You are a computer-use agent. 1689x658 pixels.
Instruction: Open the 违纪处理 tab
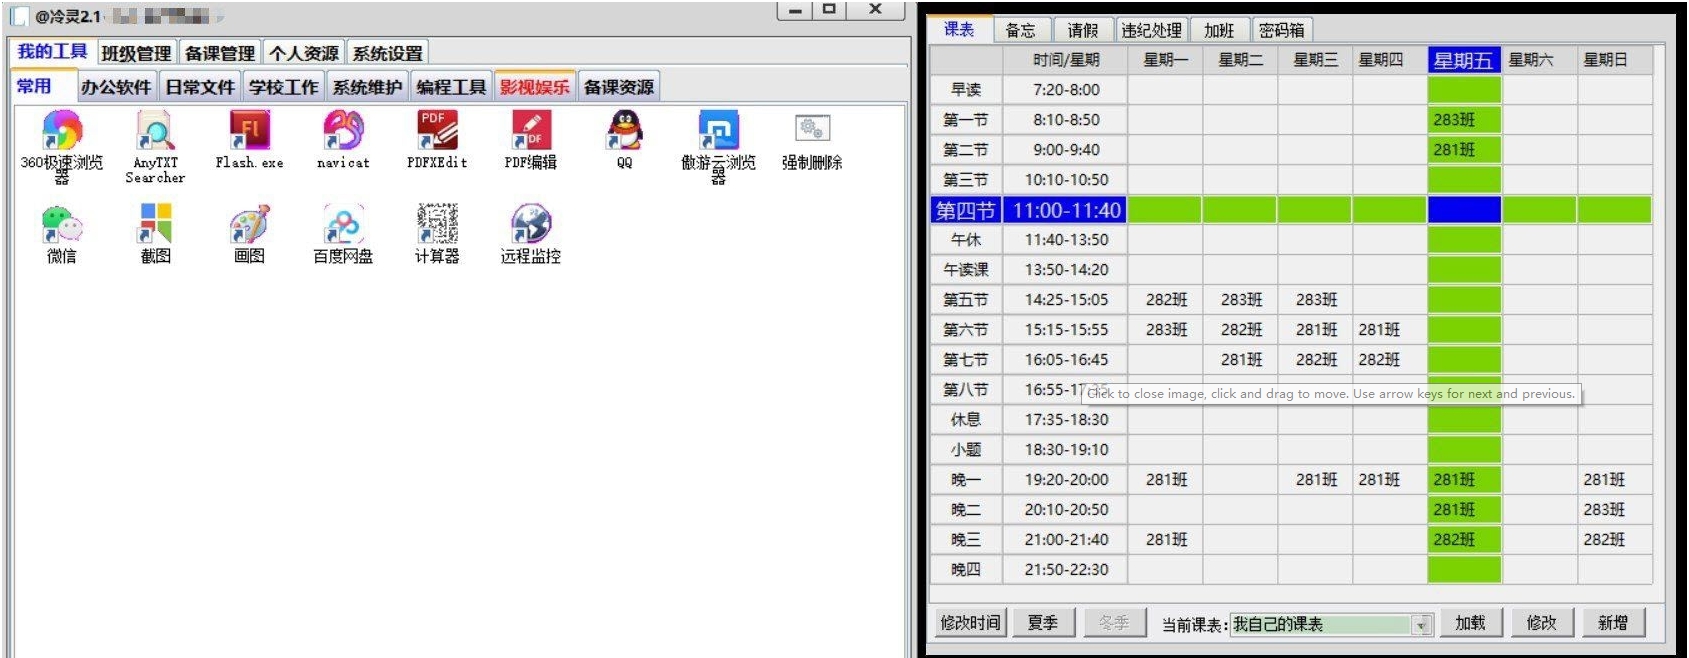[1152, 31]
